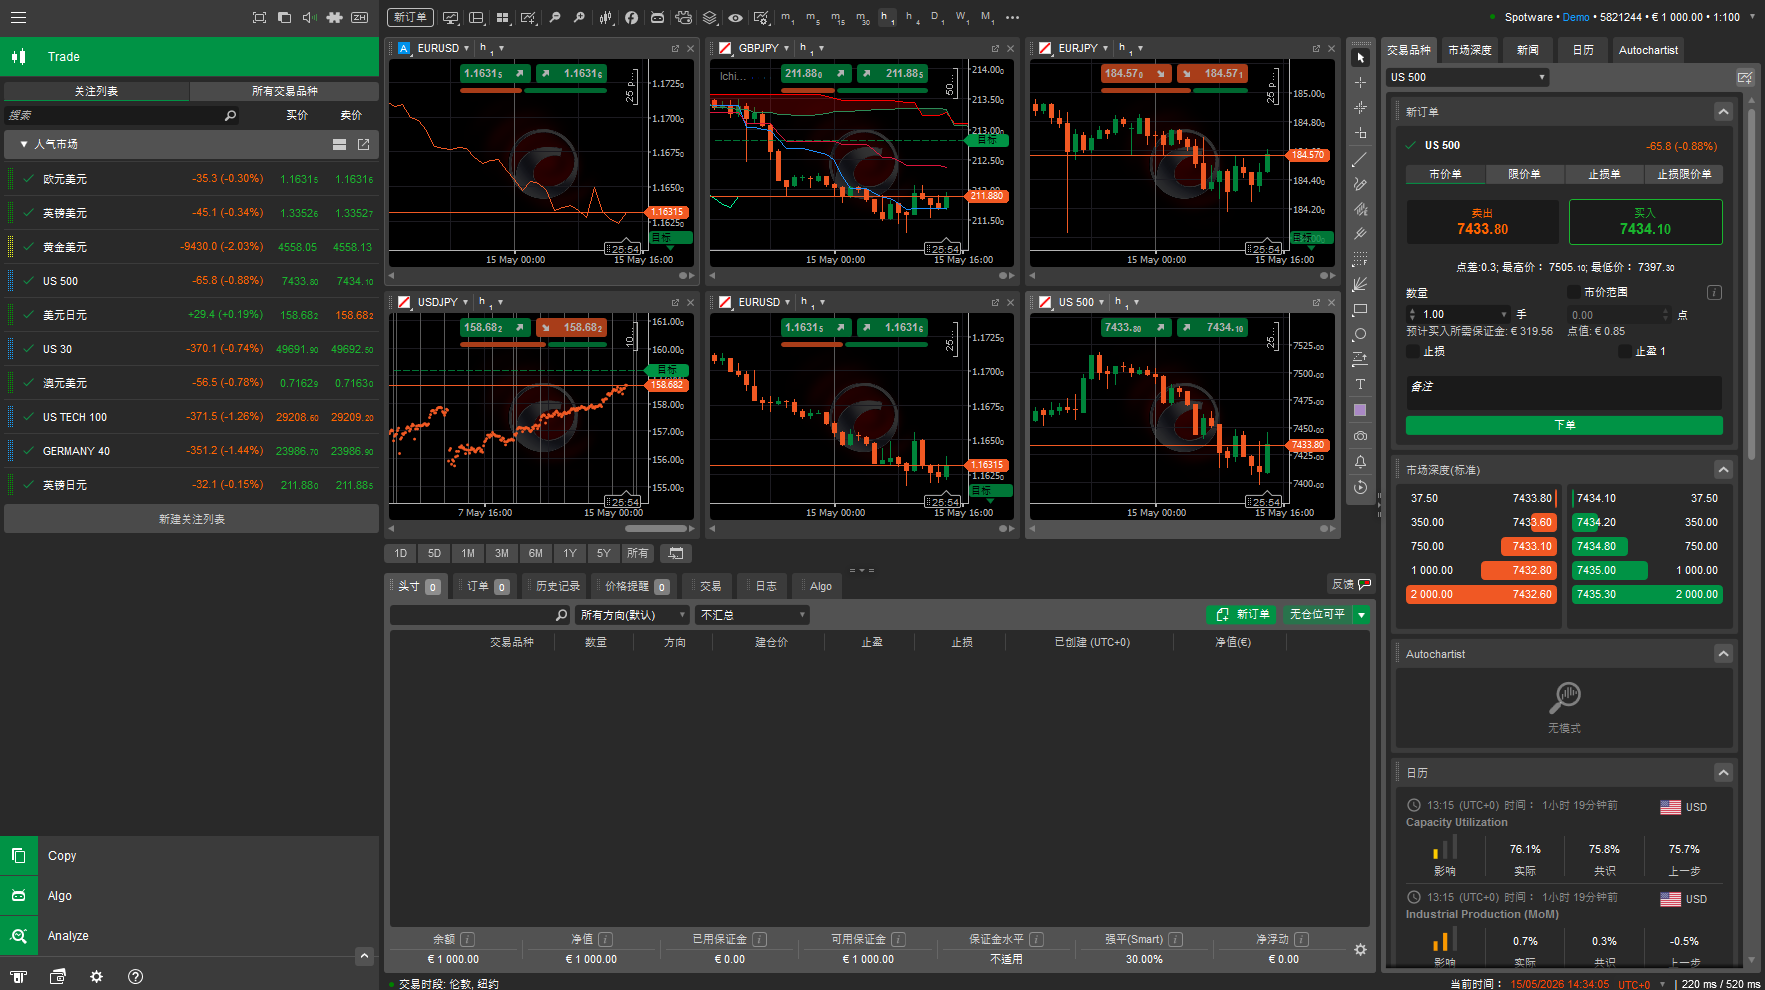Take chart screenshot with camera icon
The height and width of the screenshot is (990, 1765).
(1360, 436)
